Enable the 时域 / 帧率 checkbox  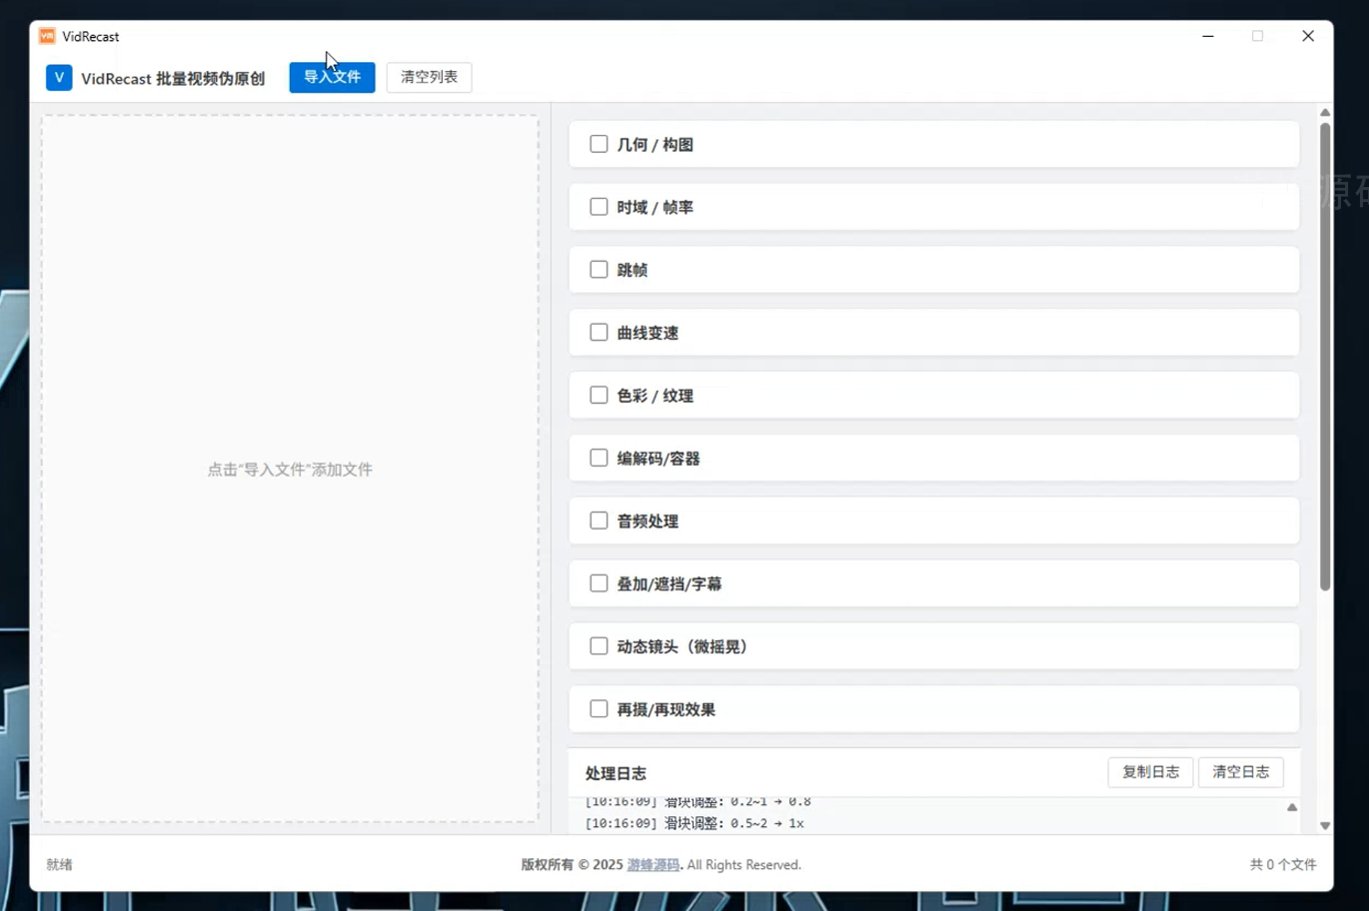[x=599, y=207]
